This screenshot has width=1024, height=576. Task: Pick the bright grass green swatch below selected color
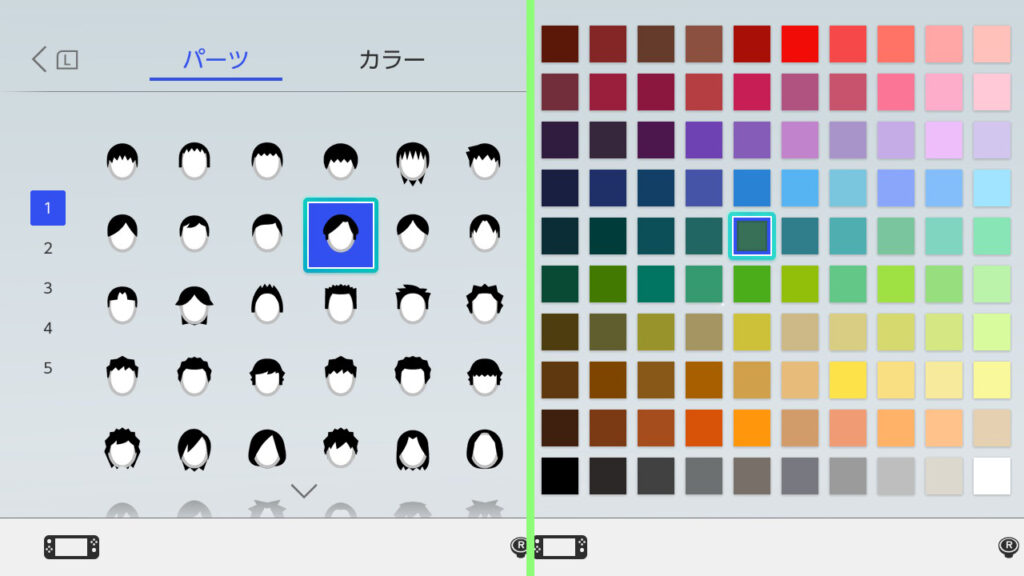coord(752,284)
